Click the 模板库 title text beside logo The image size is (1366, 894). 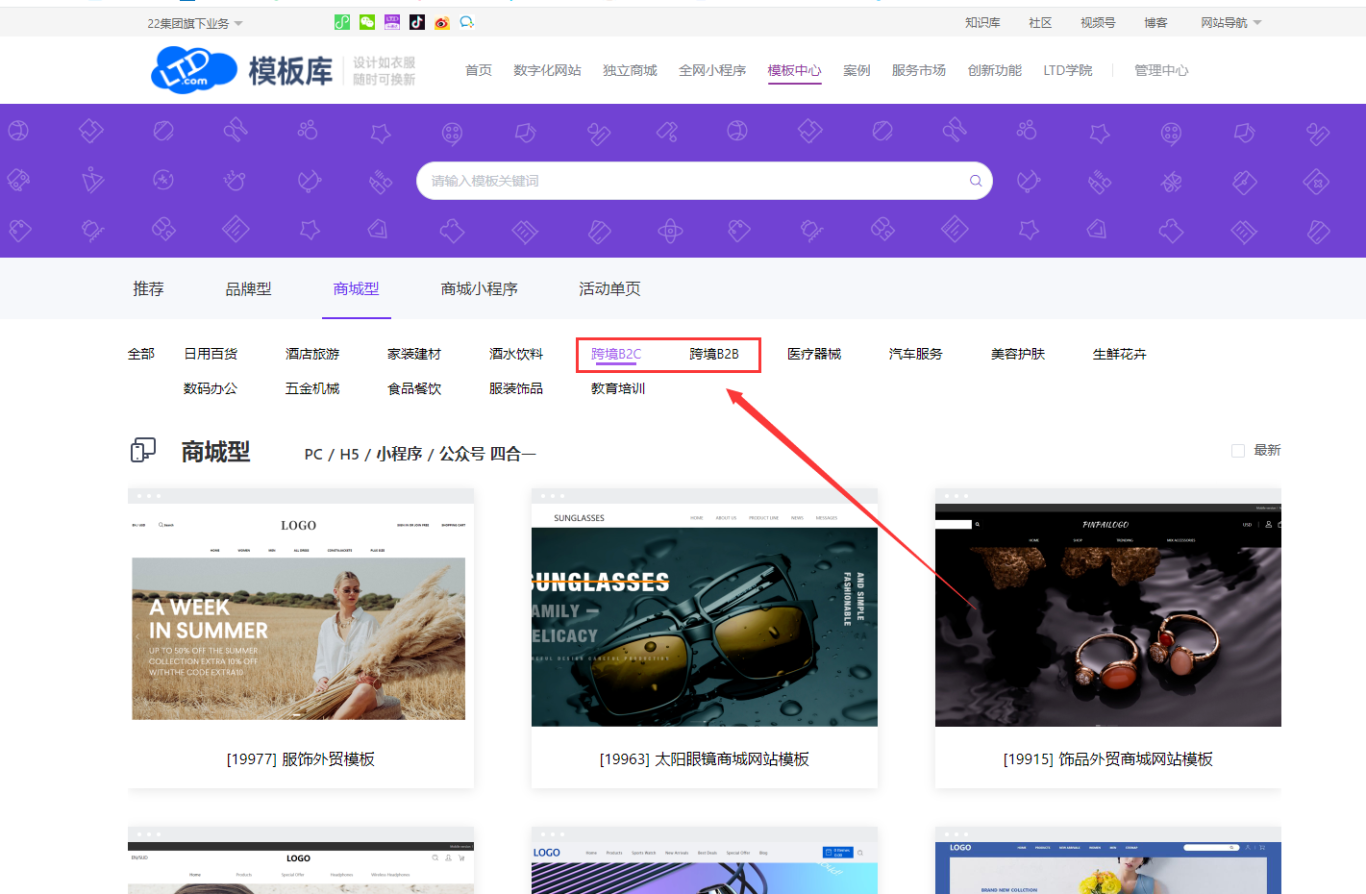coord(291,70)
